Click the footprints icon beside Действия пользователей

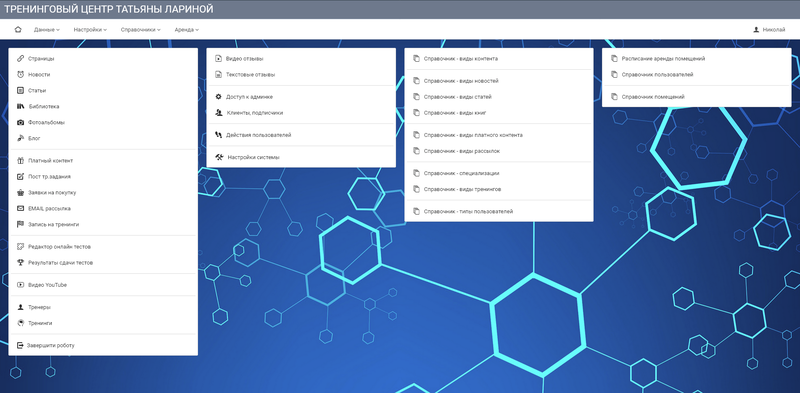[218, 135]
